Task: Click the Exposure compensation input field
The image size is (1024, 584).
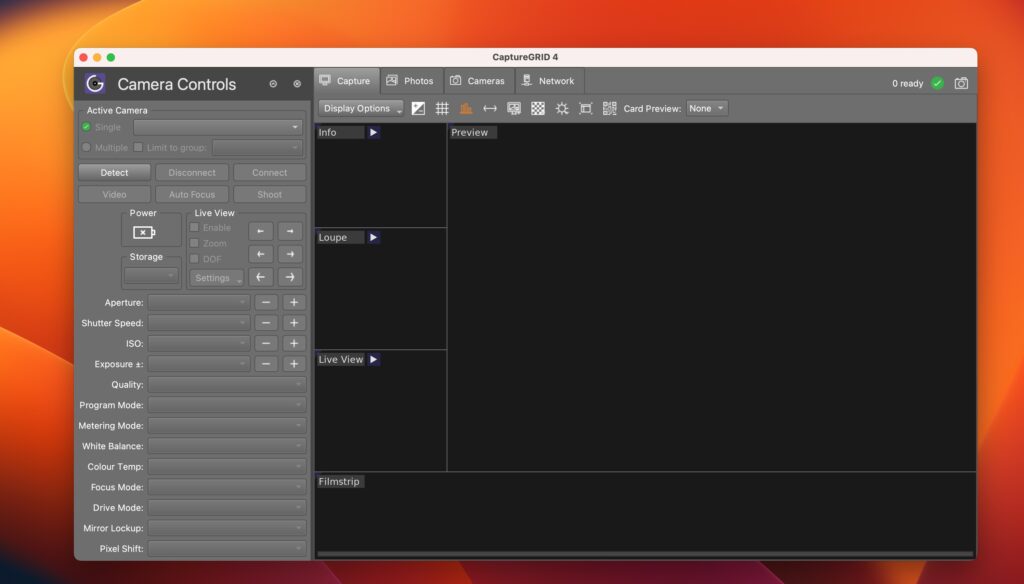Action: tap(199, 363)
